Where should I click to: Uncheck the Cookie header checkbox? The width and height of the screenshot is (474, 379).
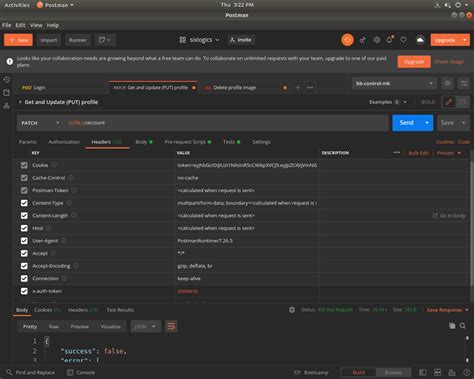point(24,165)
